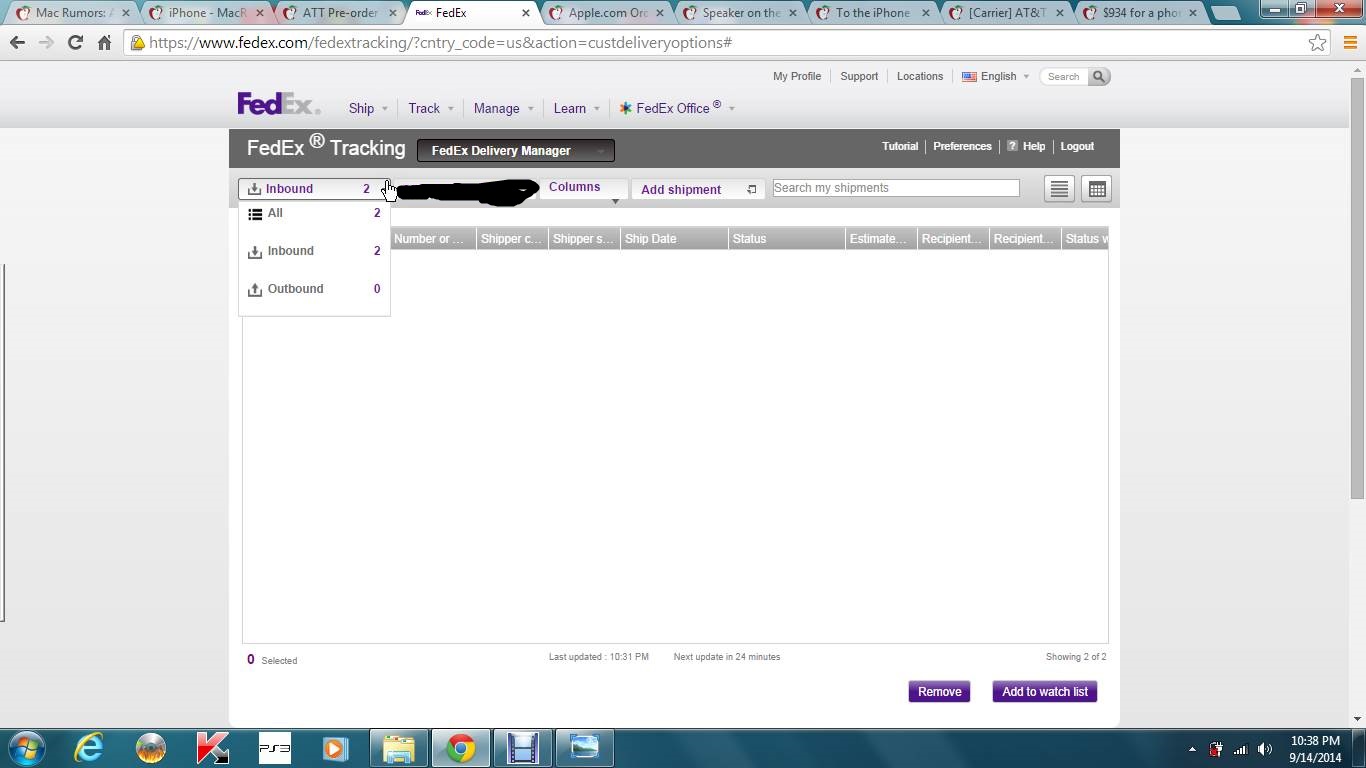Click the search magnifier icon

[x=1098, y=77]
